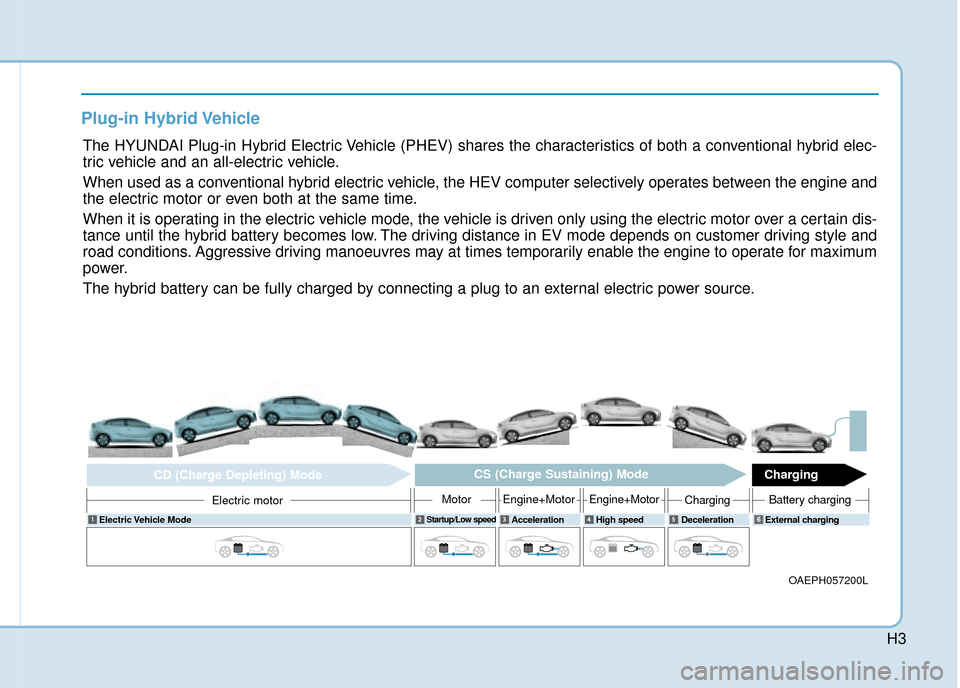Click the Deceleration label
This screenshot has width=960, height=688.
tap(707, 520)
